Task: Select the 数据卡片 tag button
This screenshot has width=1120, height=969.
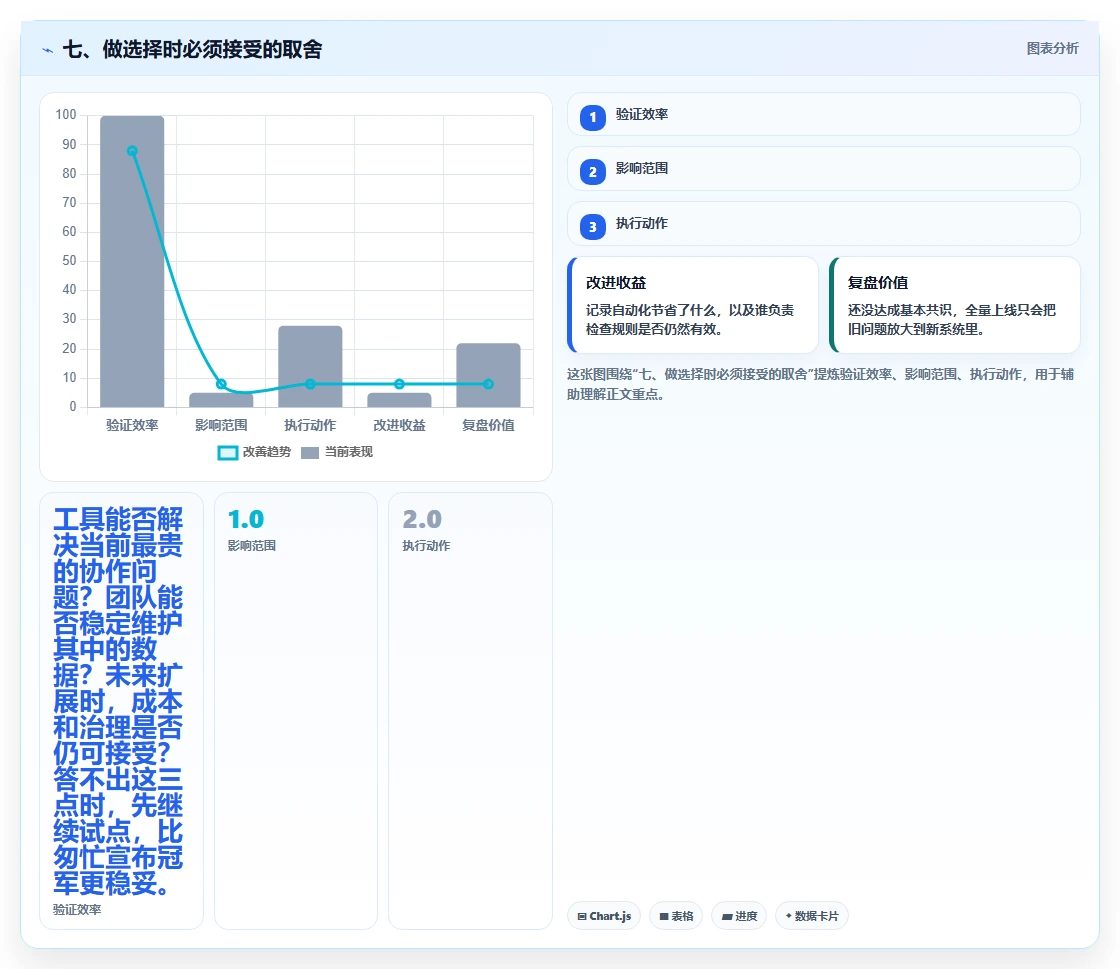Action: [x=811, y=916]
